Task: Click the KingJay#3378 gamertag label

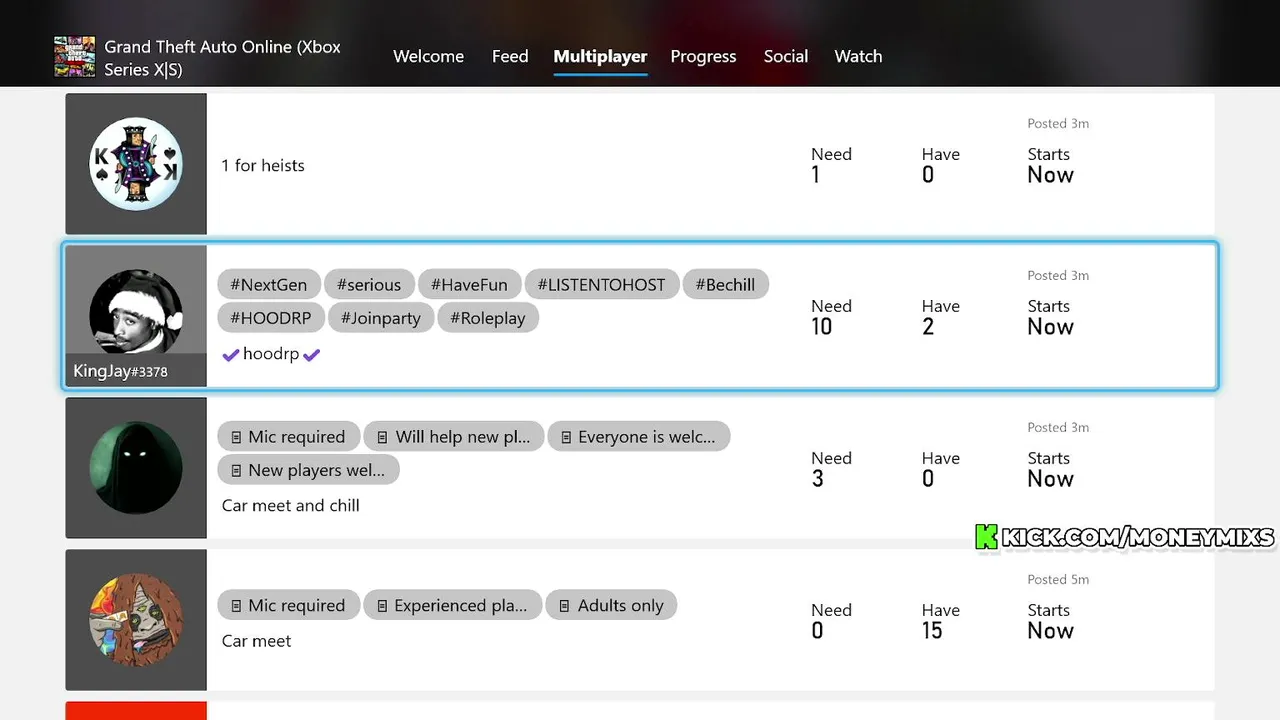Action: 120,371
